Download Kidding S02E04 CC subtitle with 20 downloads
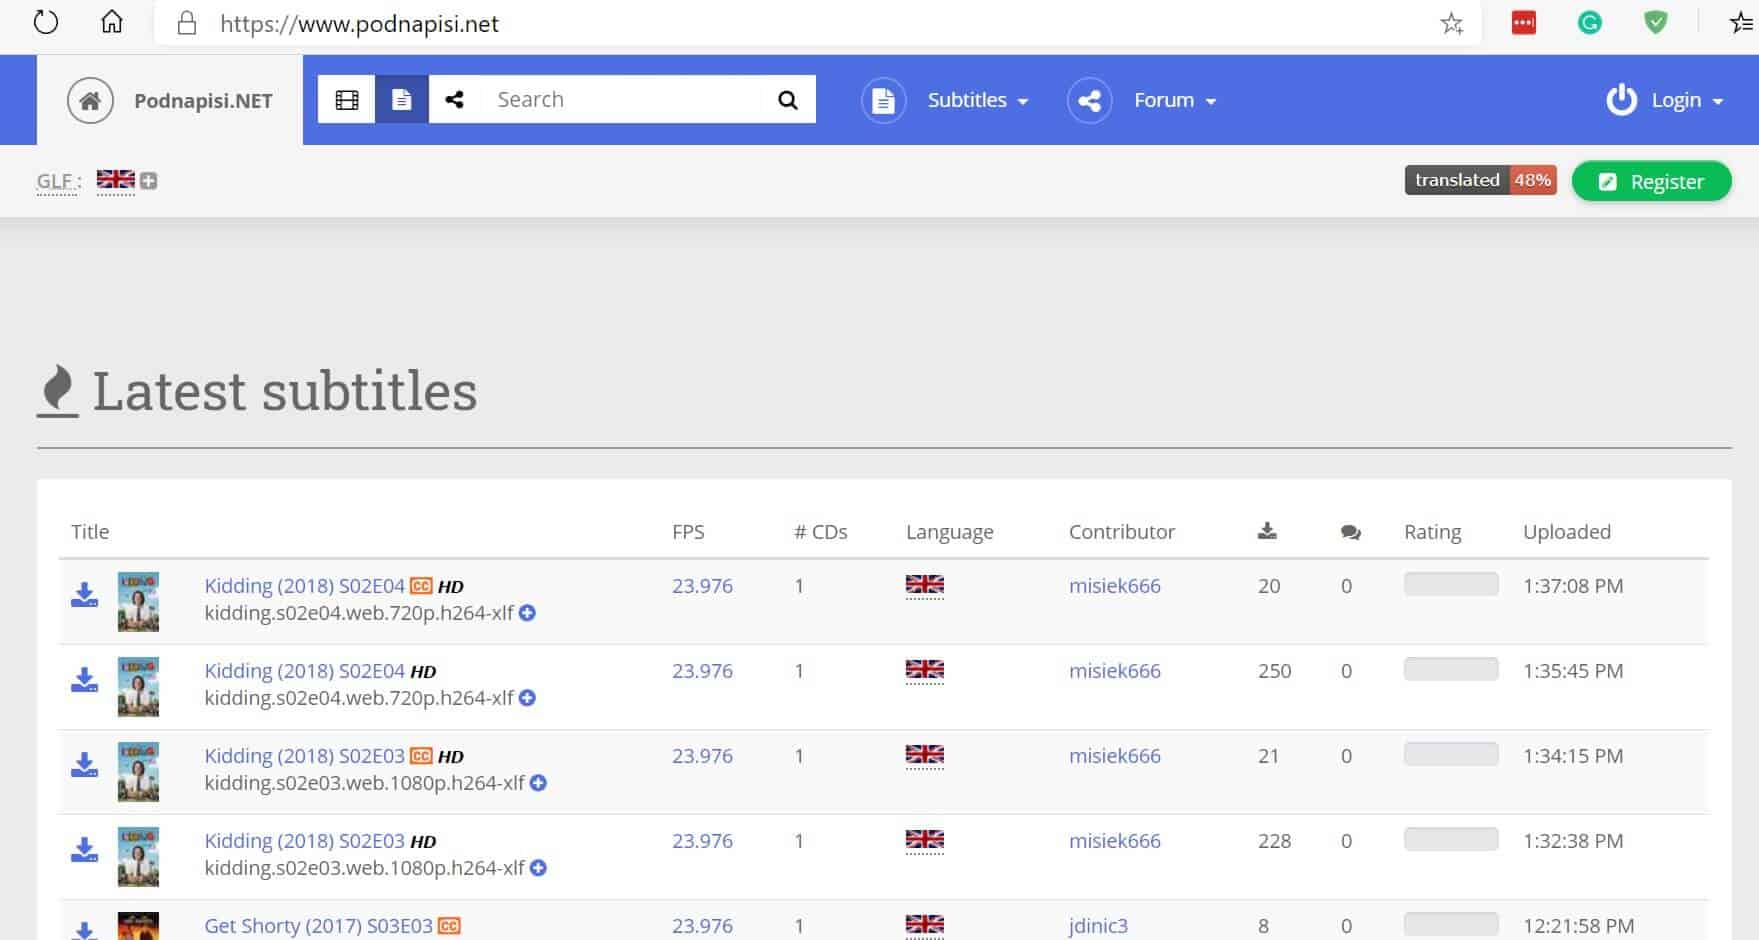This screenshot has width=1759, height=940. pos(85,595)
